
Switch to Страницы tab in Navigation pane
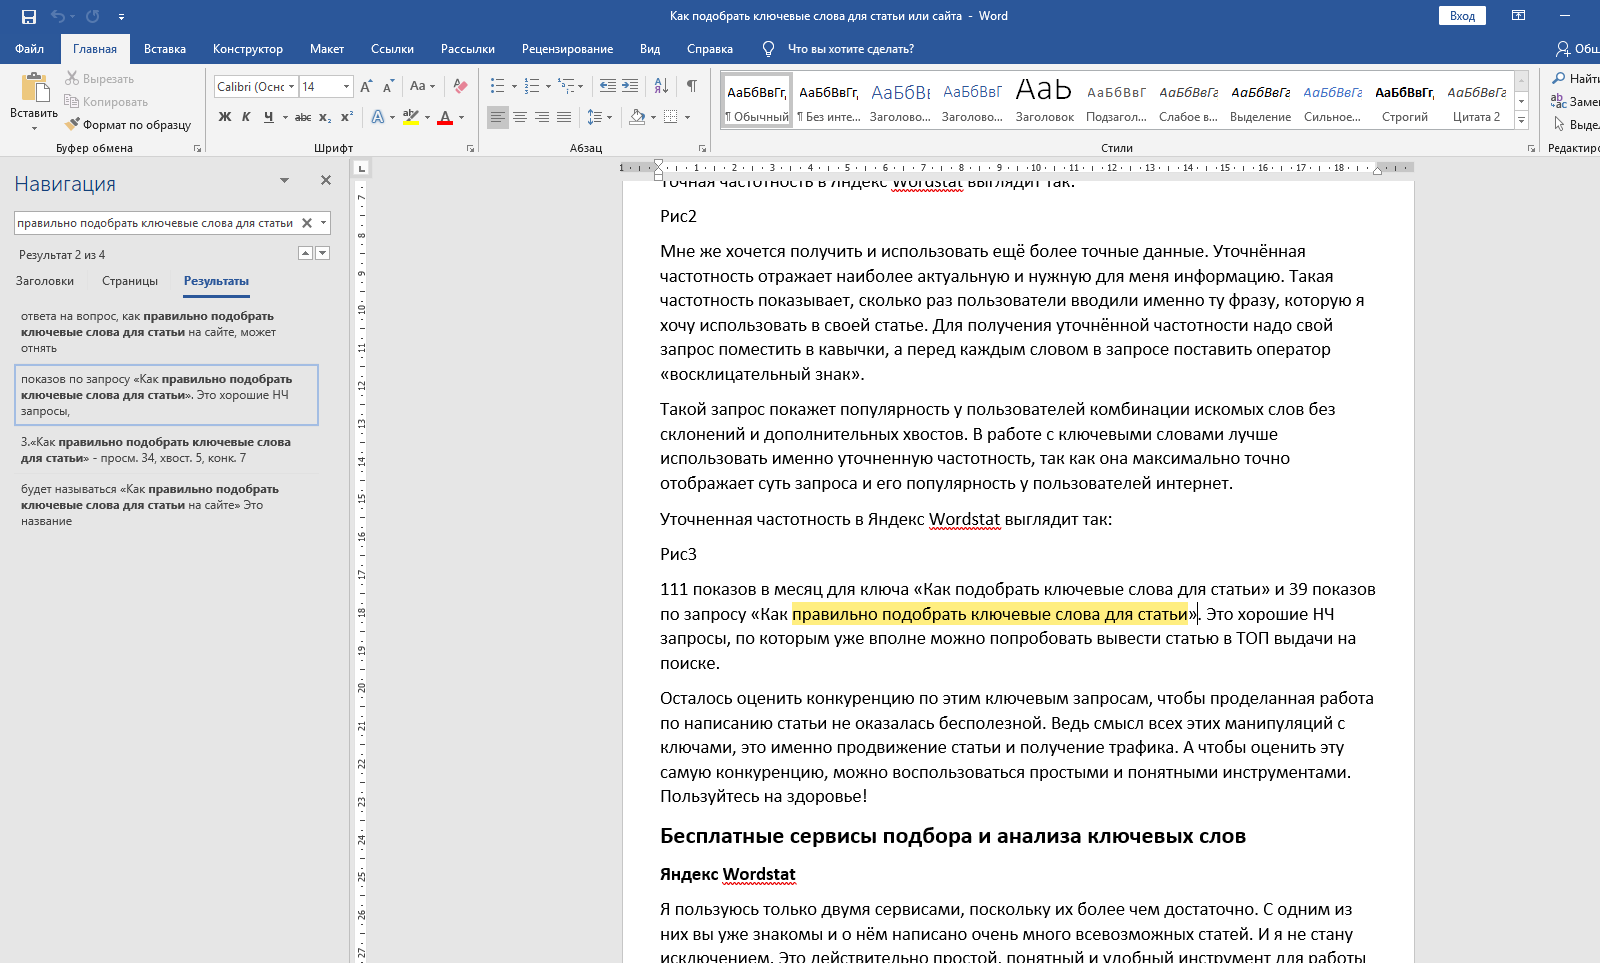(130, 281)
